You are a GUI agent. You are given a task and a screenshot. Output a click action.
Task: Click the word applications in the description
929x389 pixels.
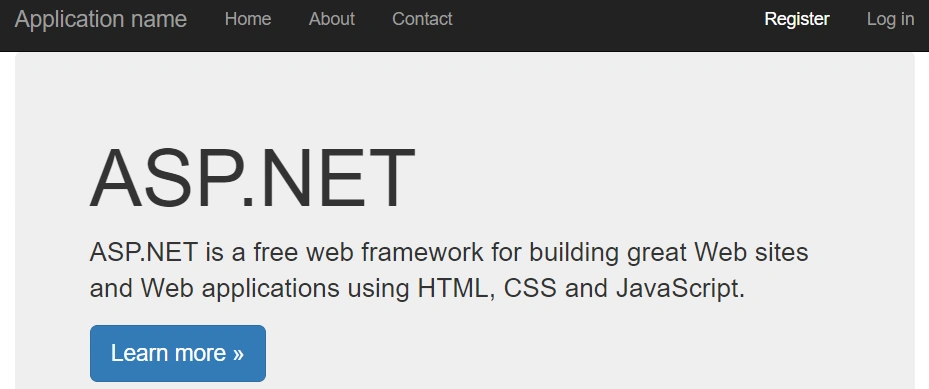coord(271,289)
